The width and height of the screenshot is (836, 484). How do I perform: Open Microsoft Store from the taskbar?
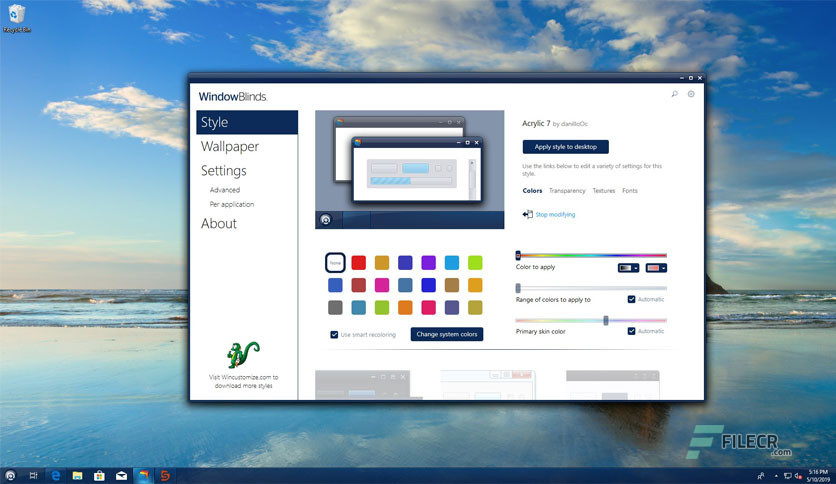(x=99, y=475)
